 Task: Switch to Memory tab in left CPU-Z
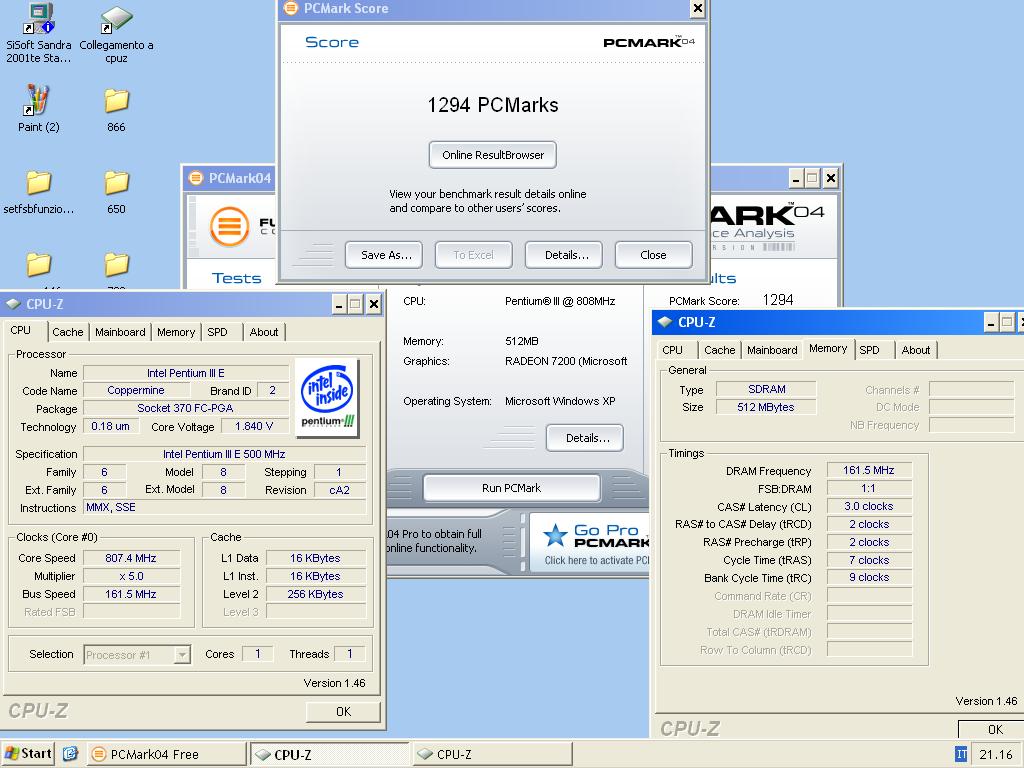pyautogui.click(x=176, y=332)
